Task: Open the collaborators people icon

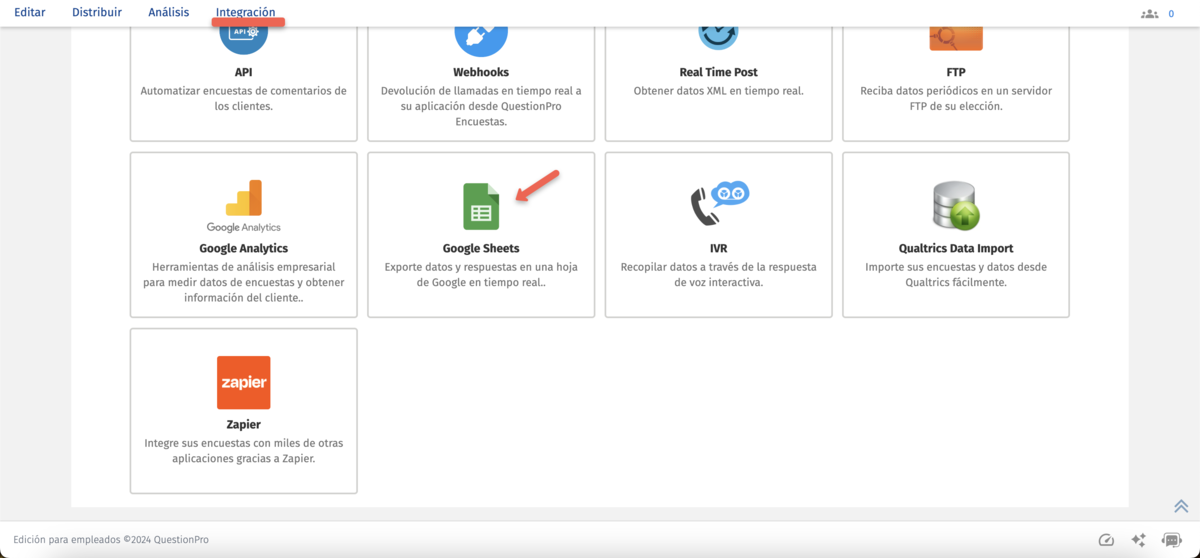Action: (x=1149, y=14)
